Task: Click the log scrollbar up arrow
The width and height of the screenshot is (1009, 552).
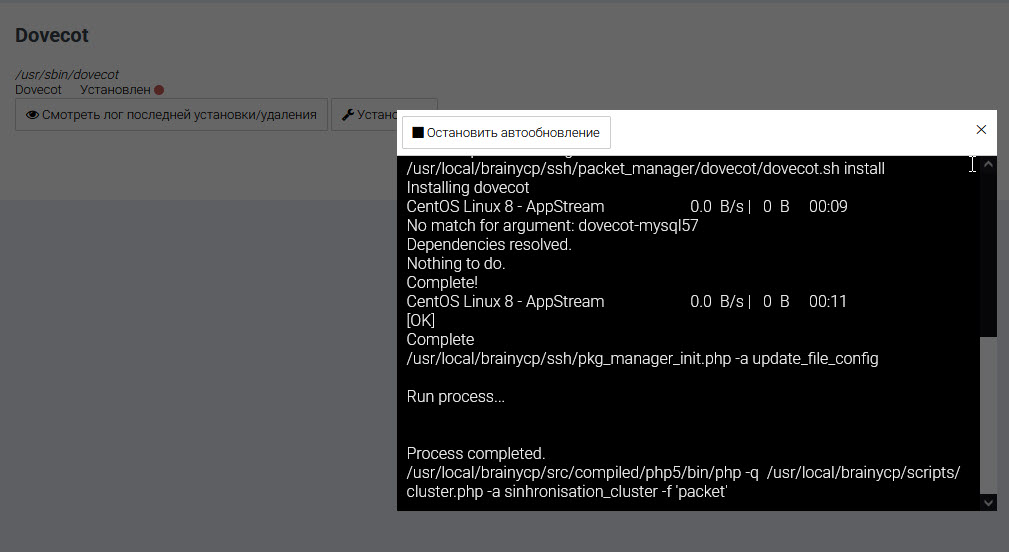Action: click(988, 165)
